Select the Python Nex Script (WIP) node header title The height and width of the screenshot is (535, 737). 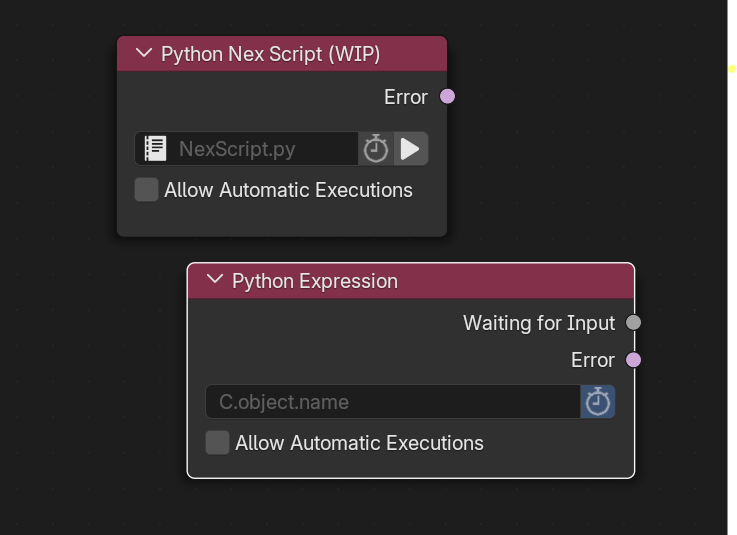click(x=270, y=54)
